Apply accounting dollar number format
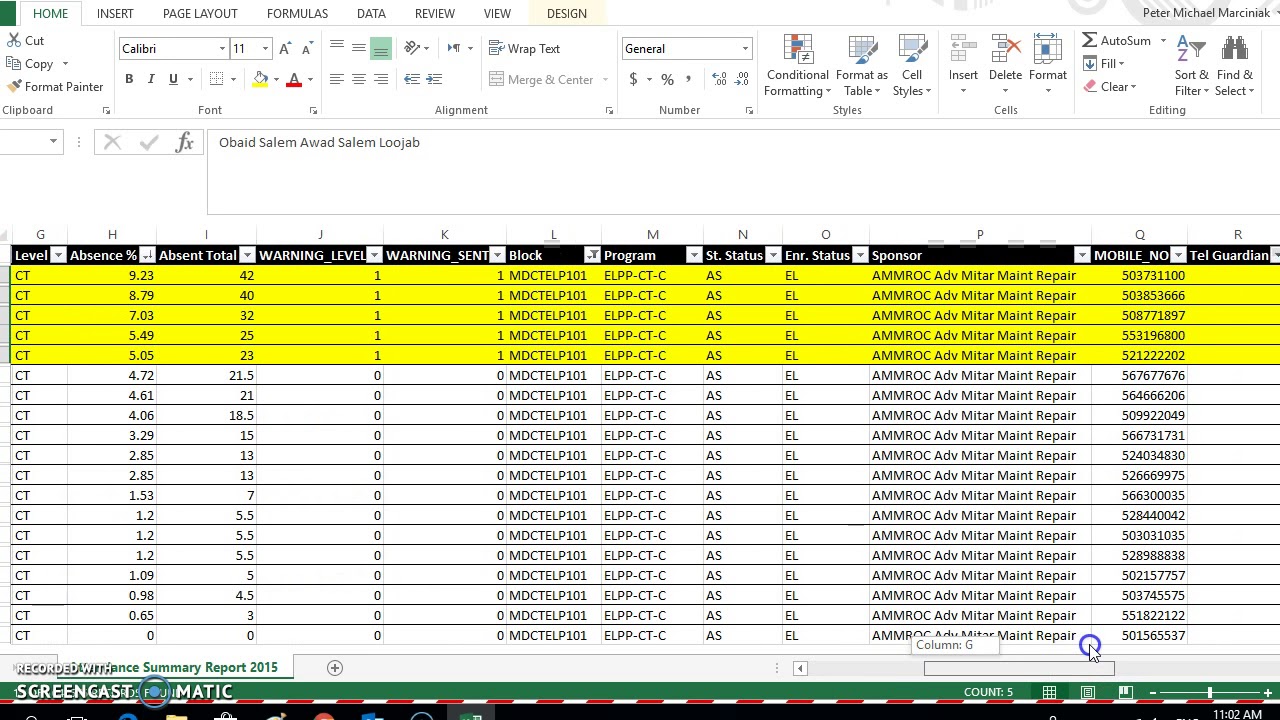The width and height of the screenshot is (1280, 720). [634, 80]
